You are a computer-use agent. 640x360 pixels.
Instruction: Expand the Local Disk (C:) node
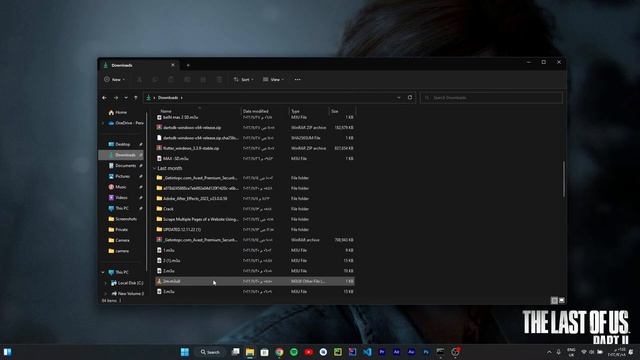pyautogui.click(x=106, y=283)
